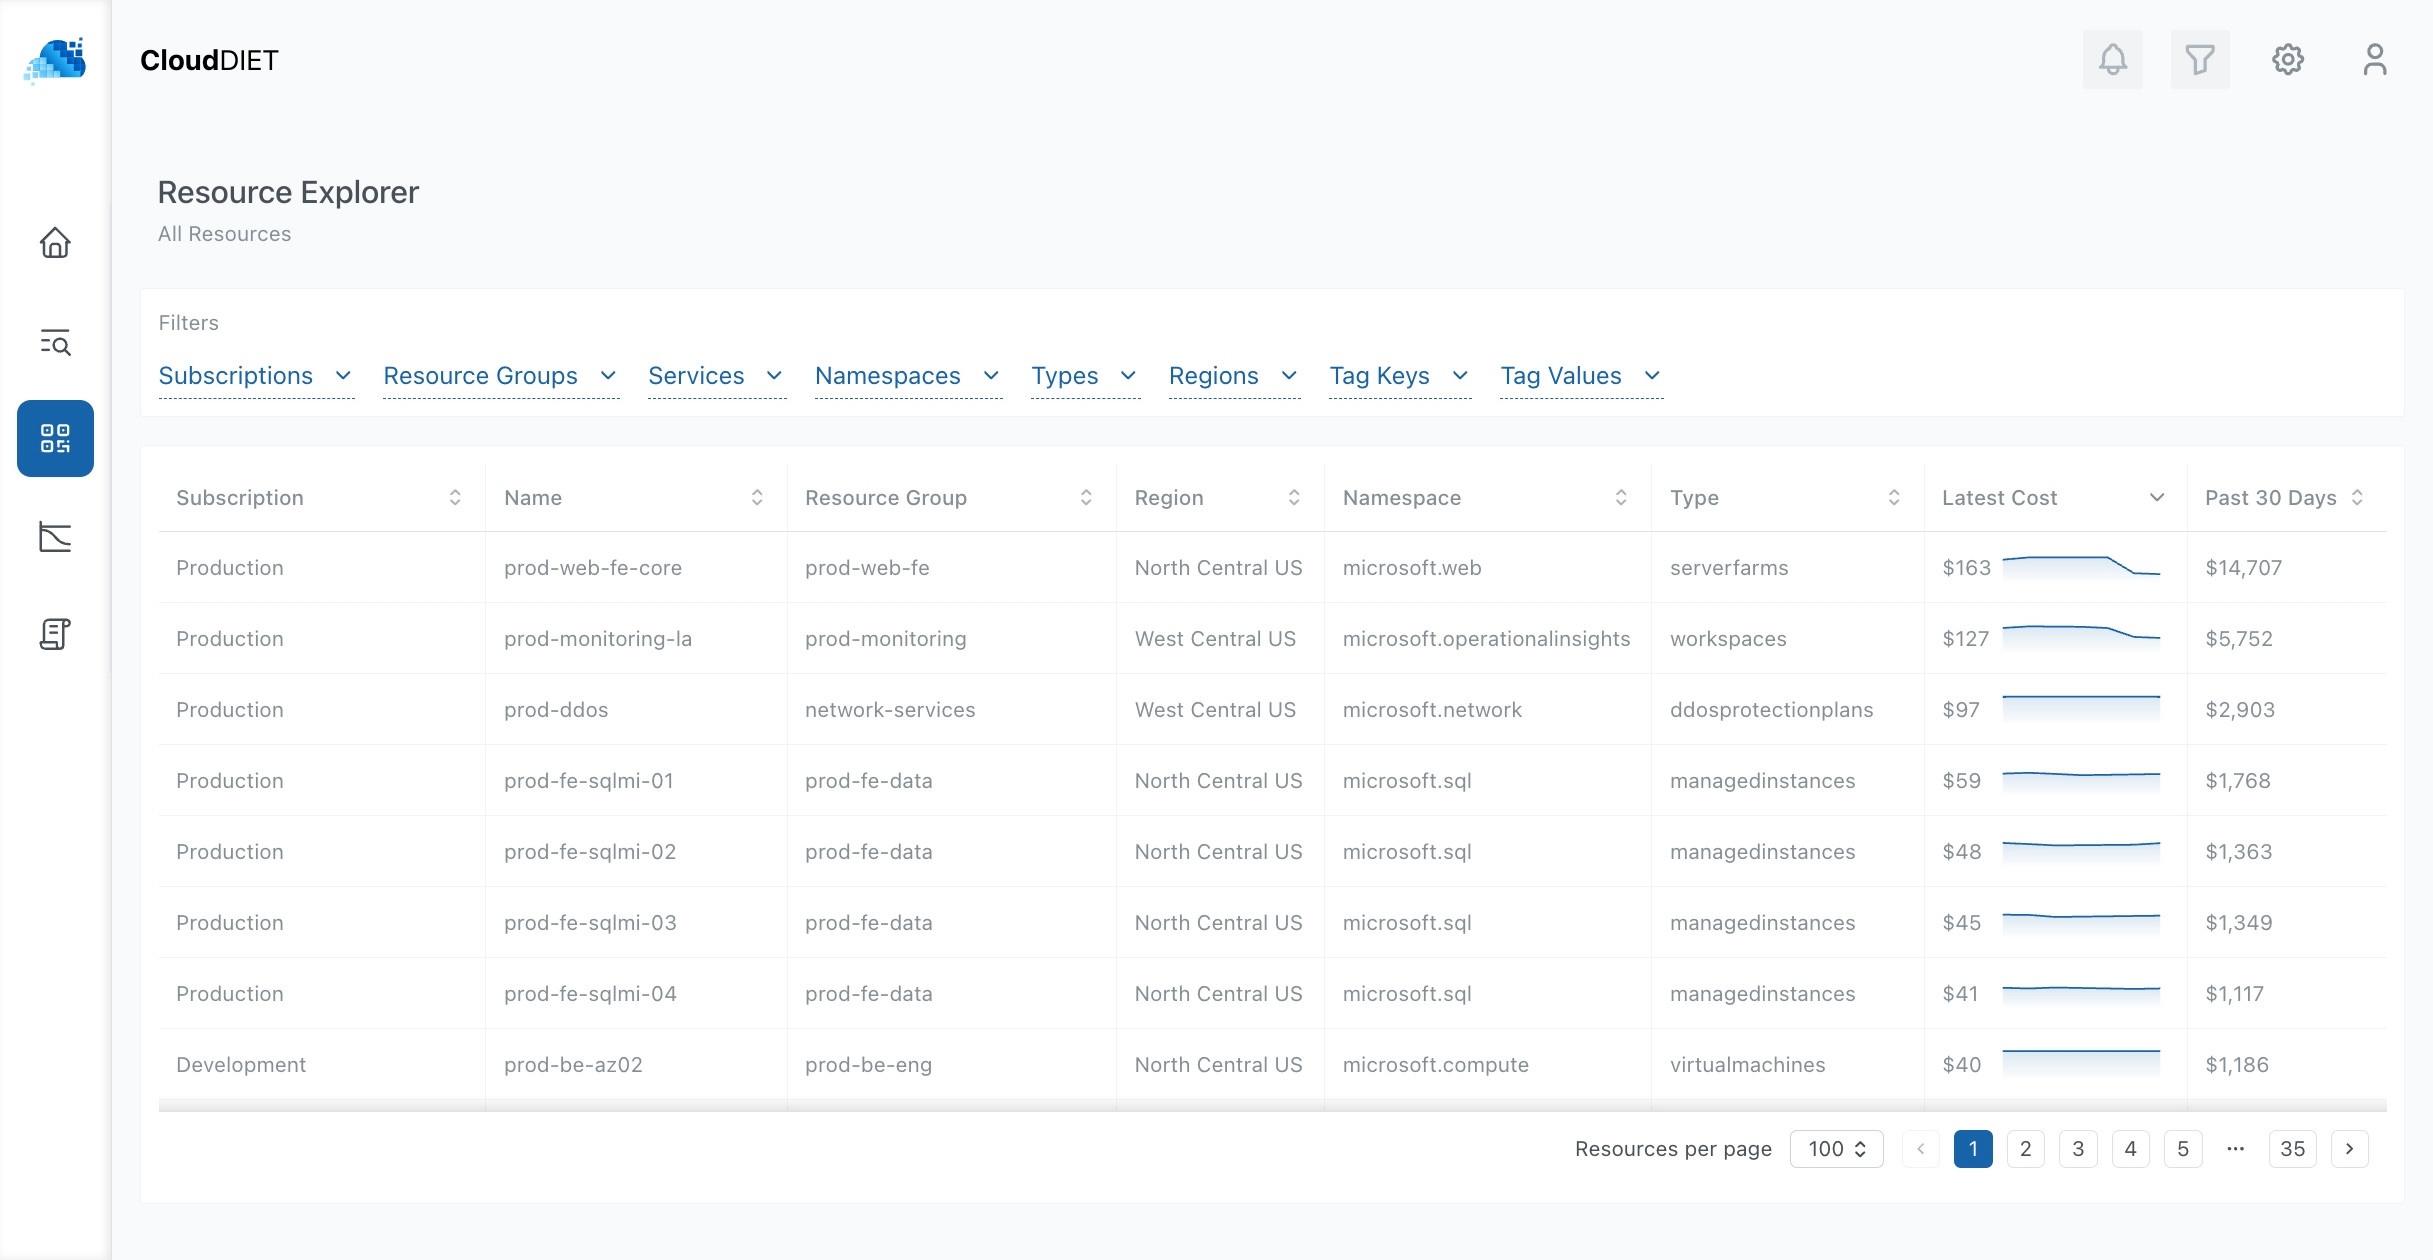This screenshot has height=1260, width=2433.
Task: Toggle sort on Past 30 Days column
Action: (x=2357, y=498)
